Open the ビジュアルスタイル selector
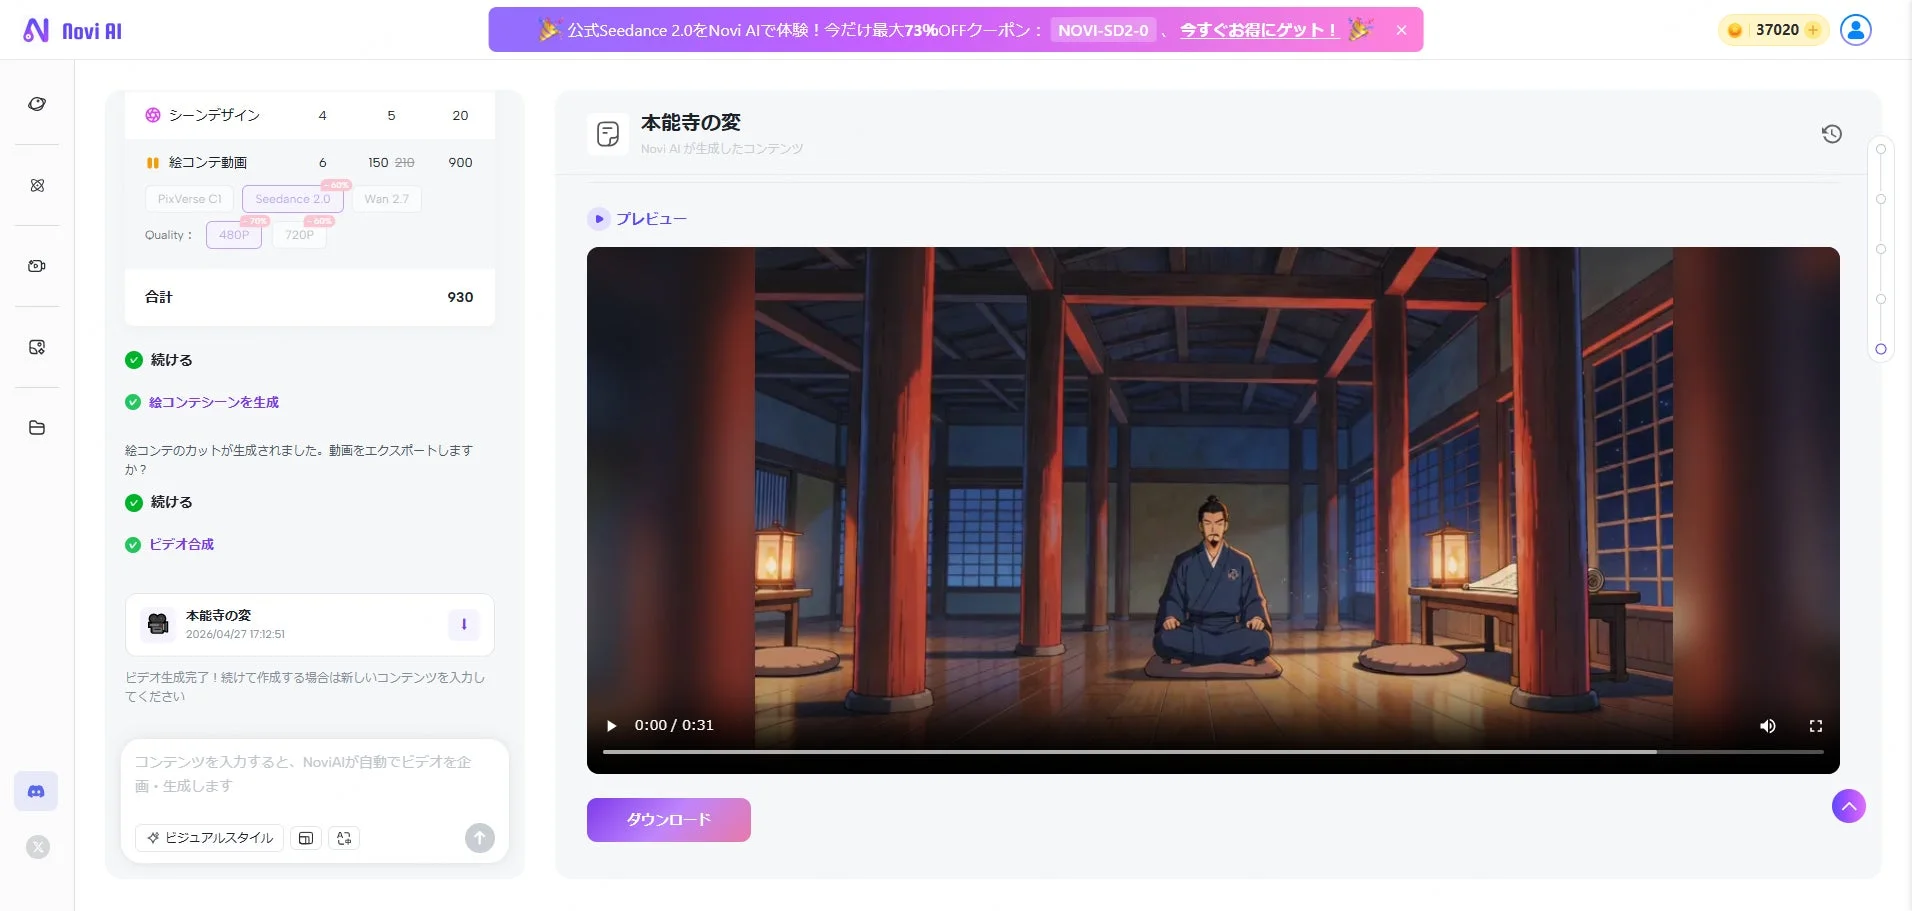The image size is (1912, 911). click(x=208, y=838)
